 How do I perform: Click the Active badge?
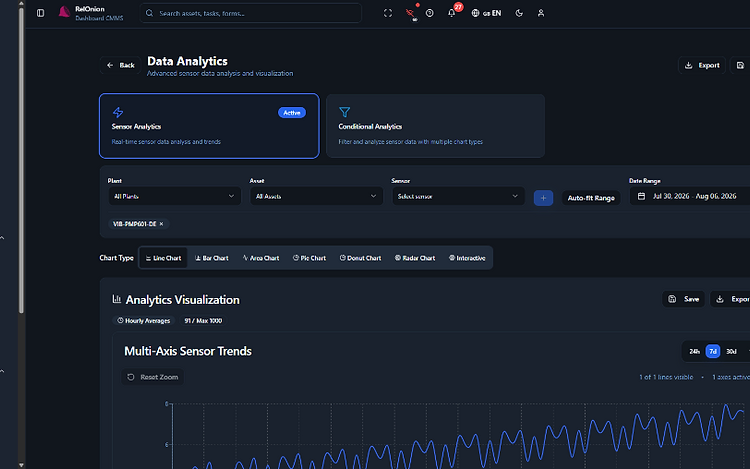coord(292,112)
